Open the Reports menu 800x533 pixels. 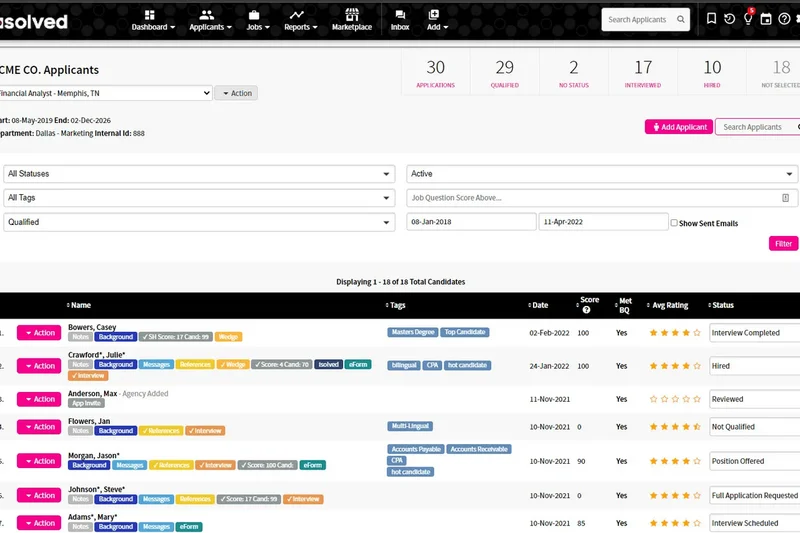(301, 20)
